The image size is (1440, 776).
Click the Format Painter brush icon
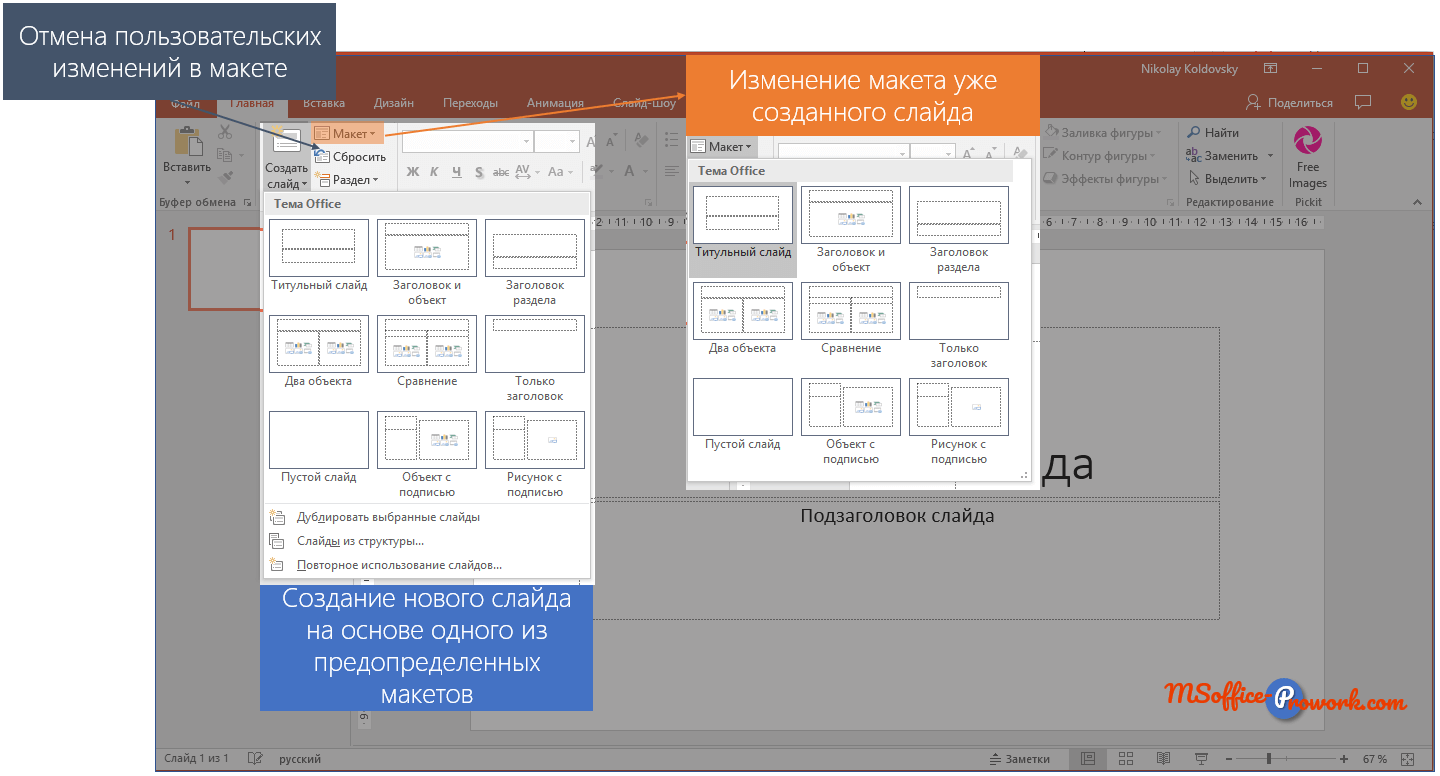(225, 176)
